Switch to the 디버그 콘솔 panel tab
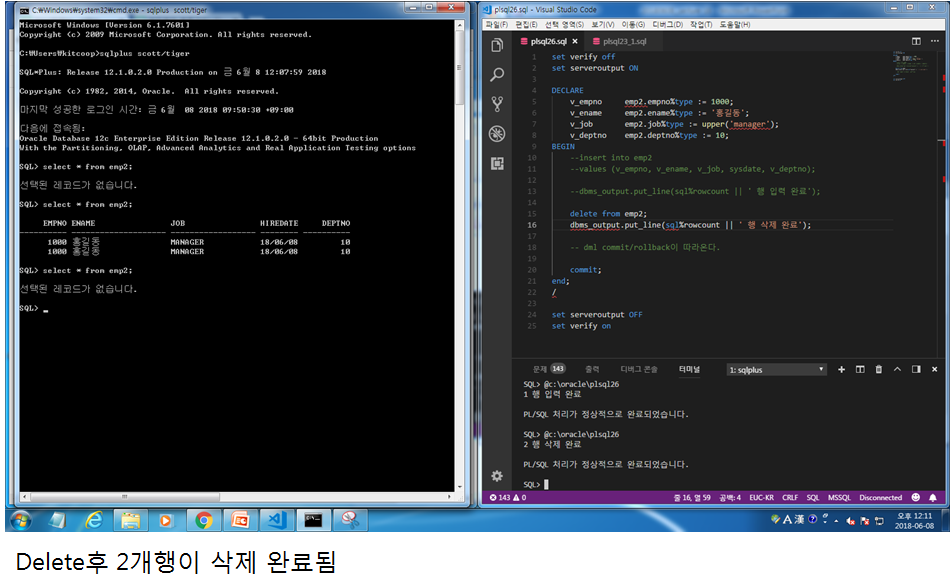 639,369
